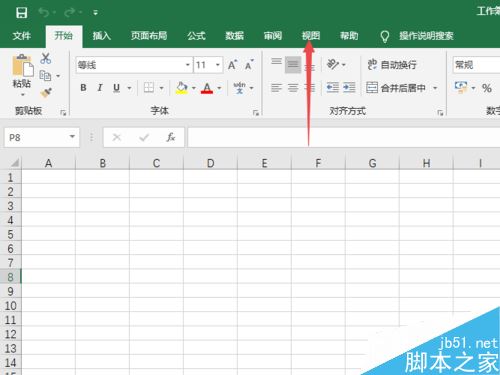Select the Cut scissors icon
500x375 pixels.
point(46,58)
